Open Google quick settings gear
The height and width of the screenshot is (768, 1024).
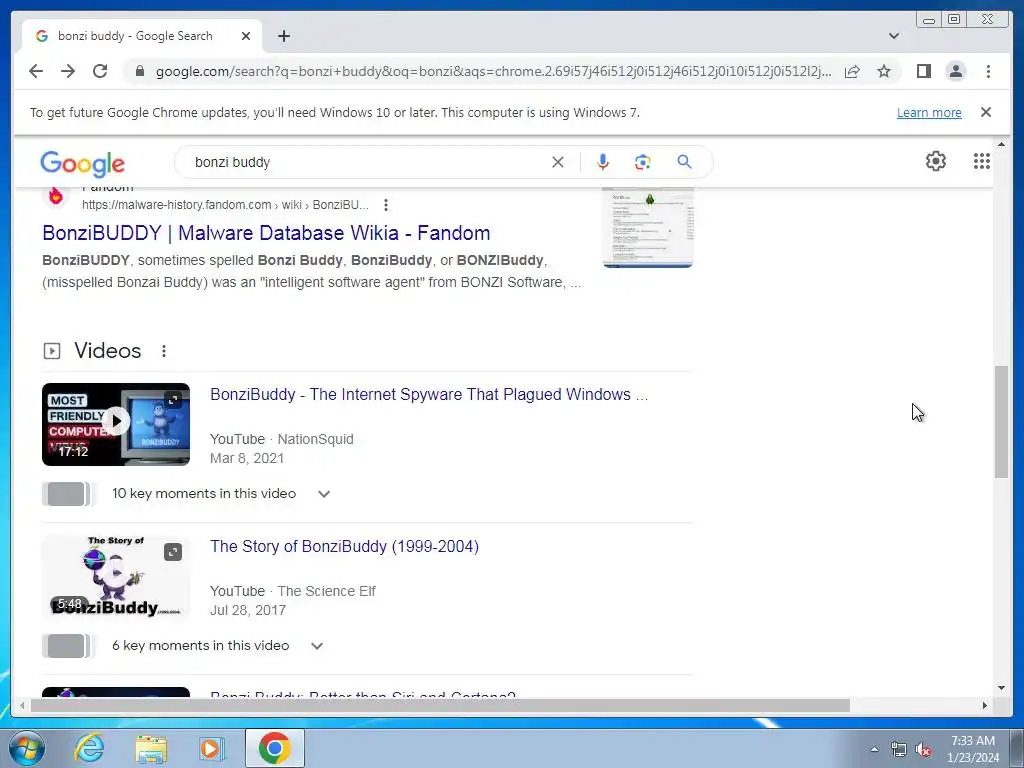935,161
